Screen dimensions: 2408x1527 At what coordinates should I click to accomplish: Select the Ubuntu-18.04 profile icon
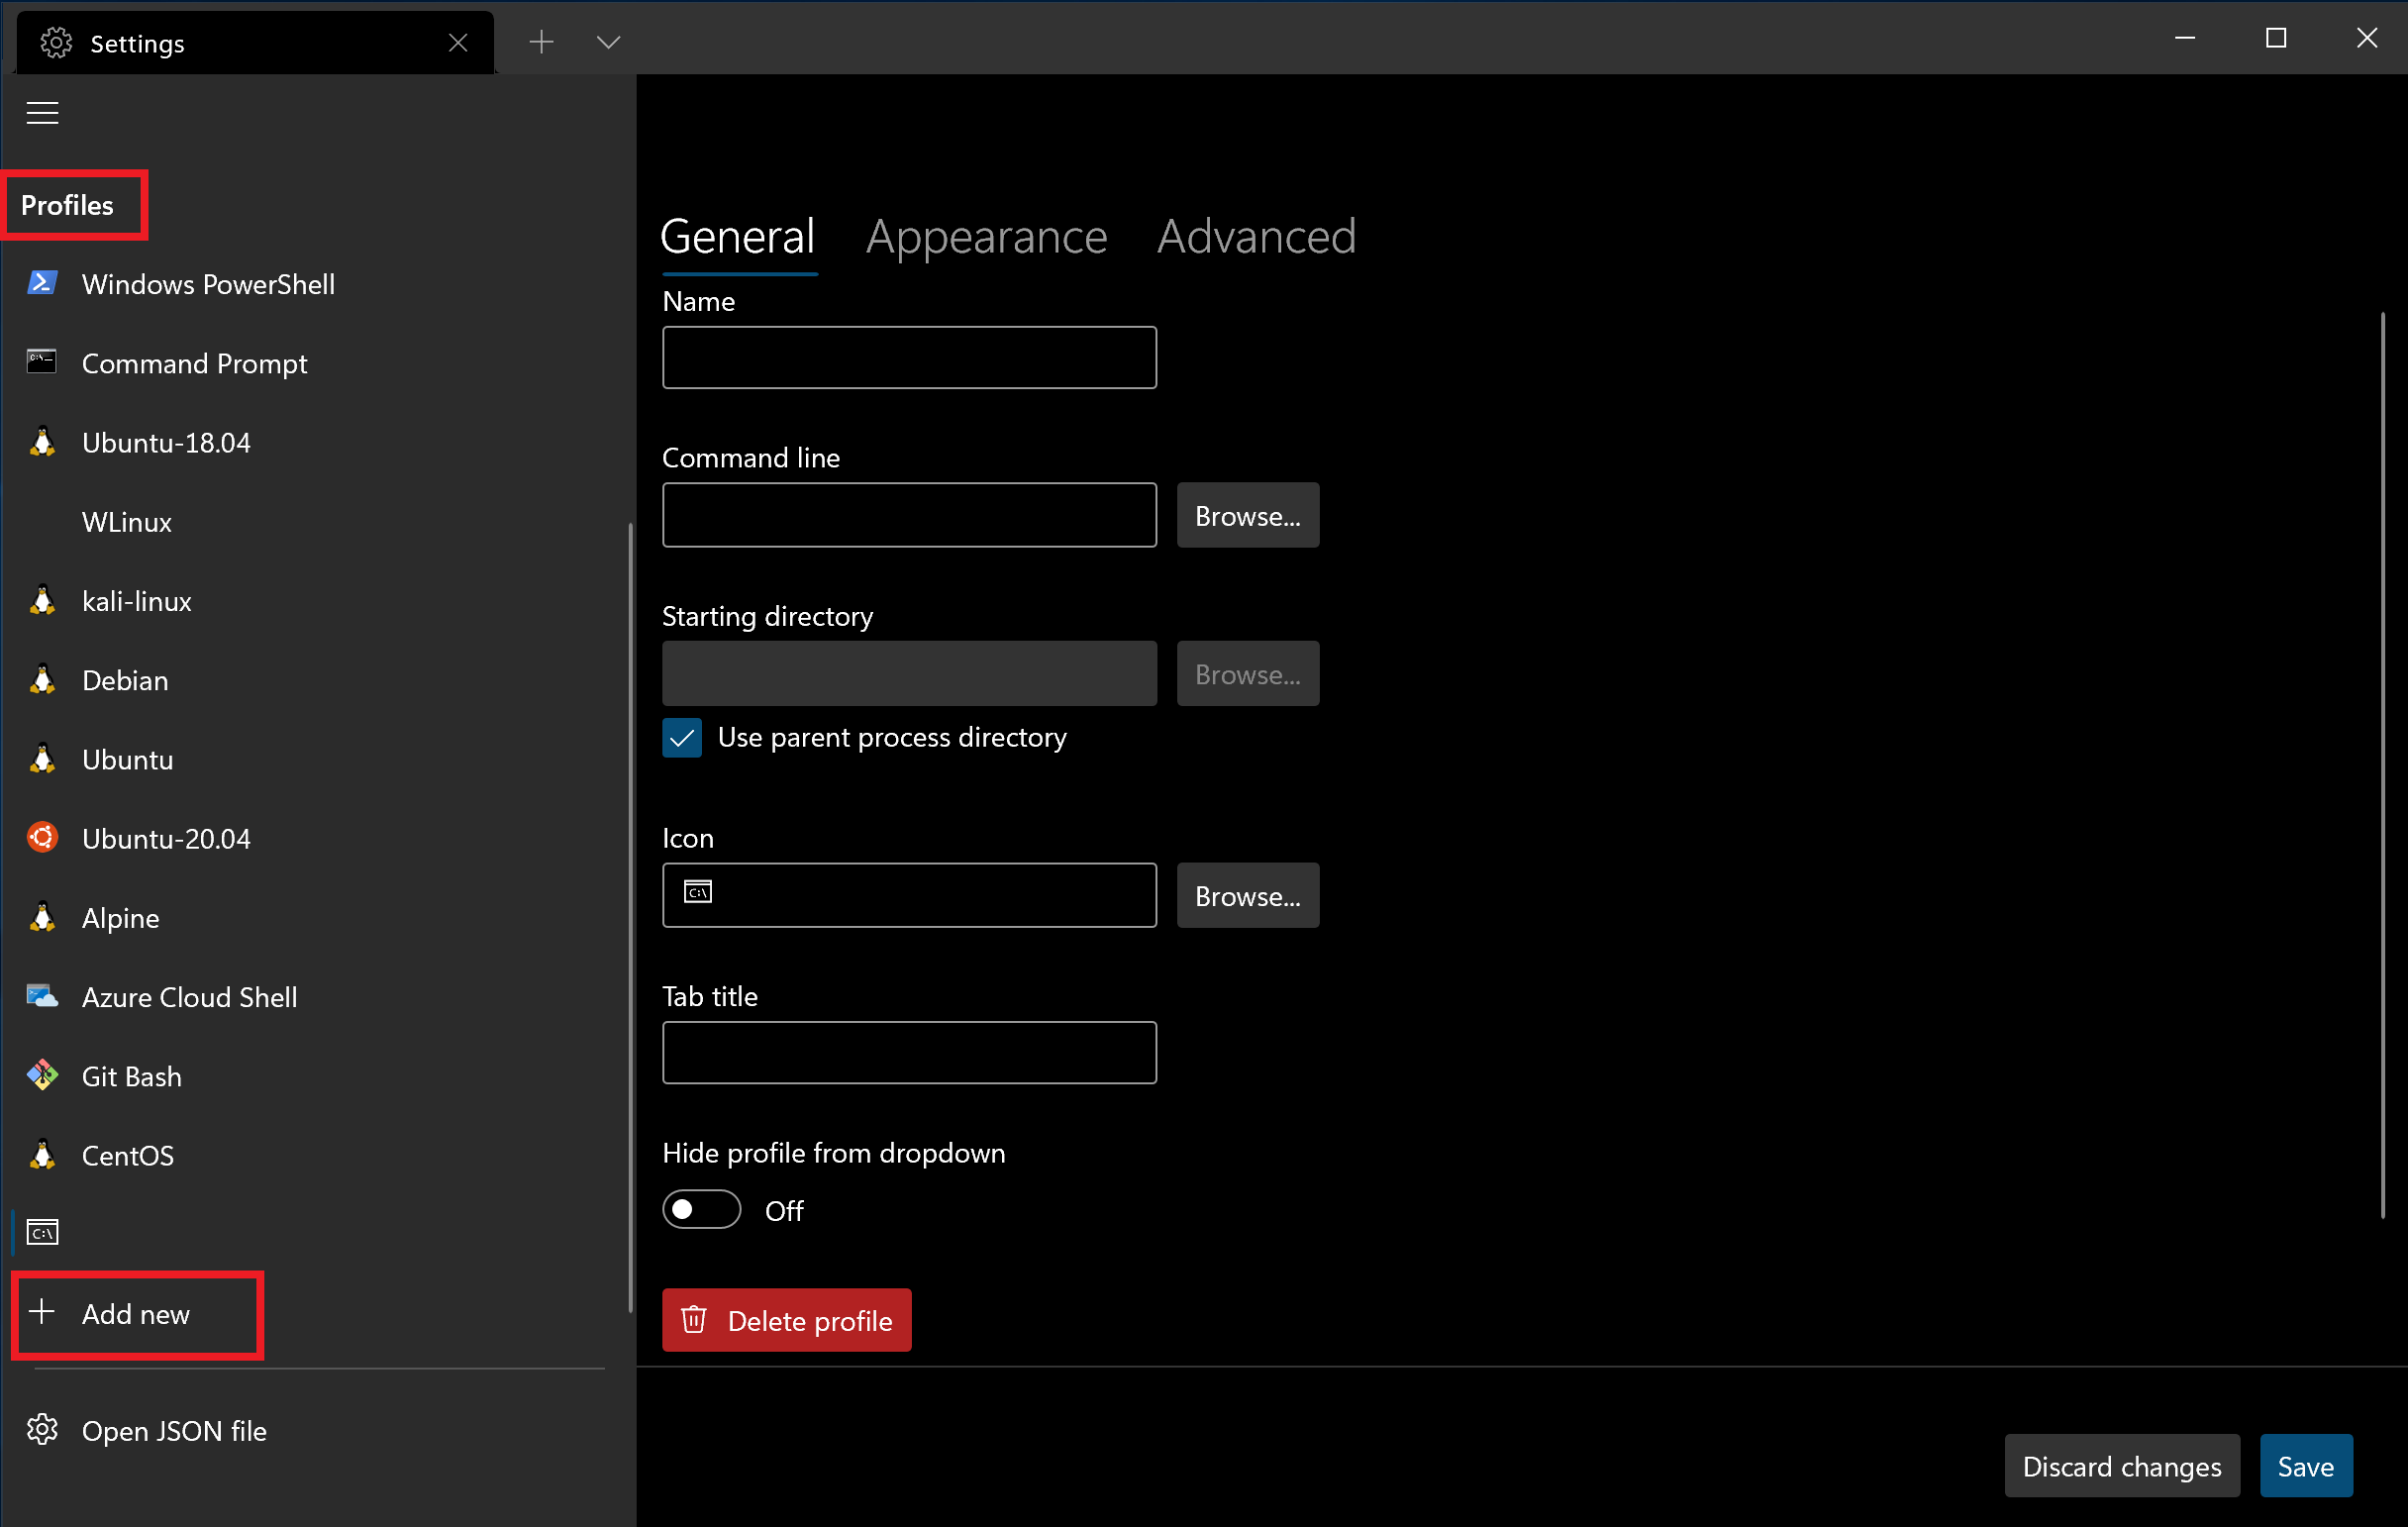pyautogui.click(x=46, y=443)
